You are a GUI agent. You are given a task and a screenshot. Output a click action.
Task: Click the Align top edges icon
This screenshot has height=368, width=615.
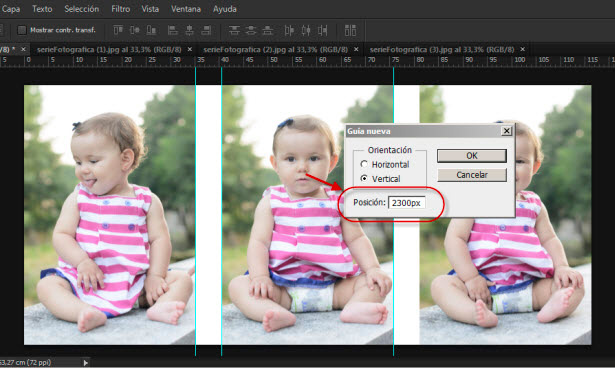coord(118,30)
